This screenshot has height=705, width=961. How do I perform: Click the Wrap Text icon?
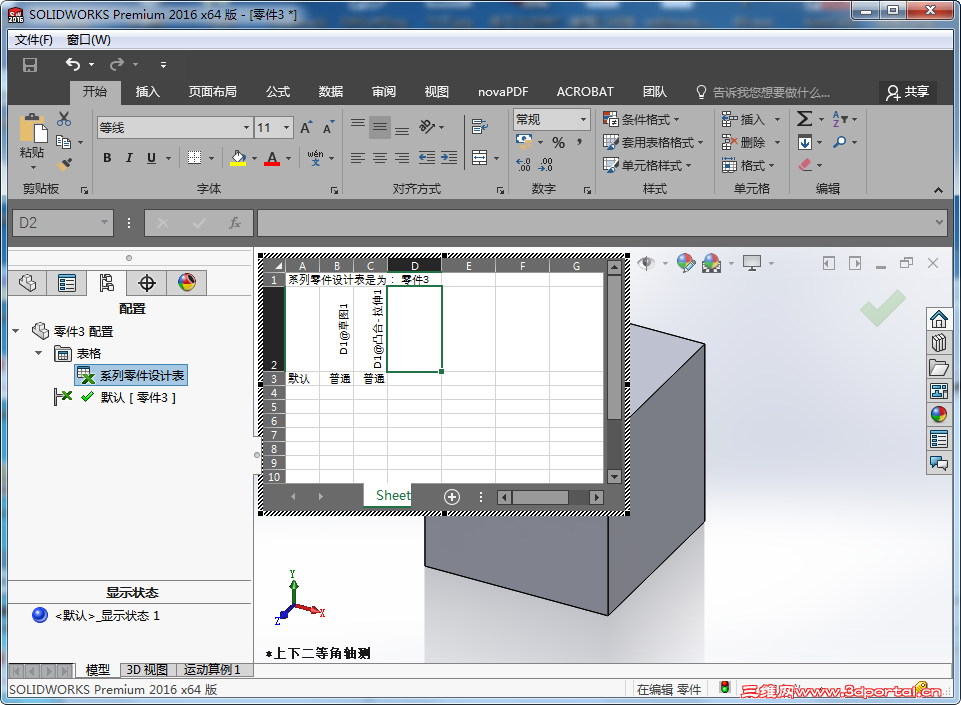click(x=479, y=127)
